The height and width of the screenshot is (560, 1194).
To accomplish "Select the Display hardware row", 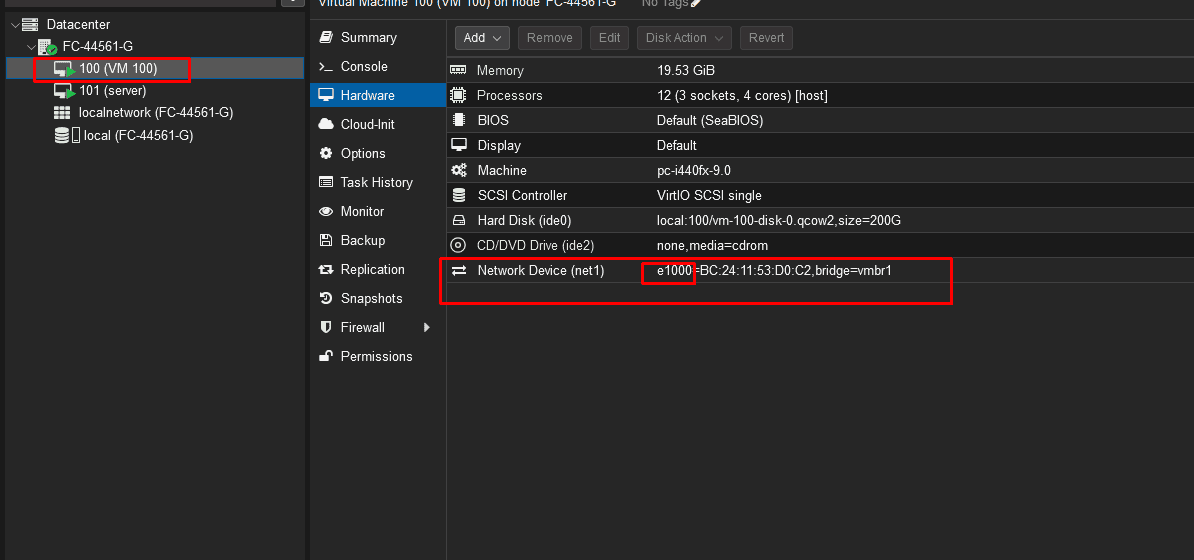I will click(x=820, y=146).
